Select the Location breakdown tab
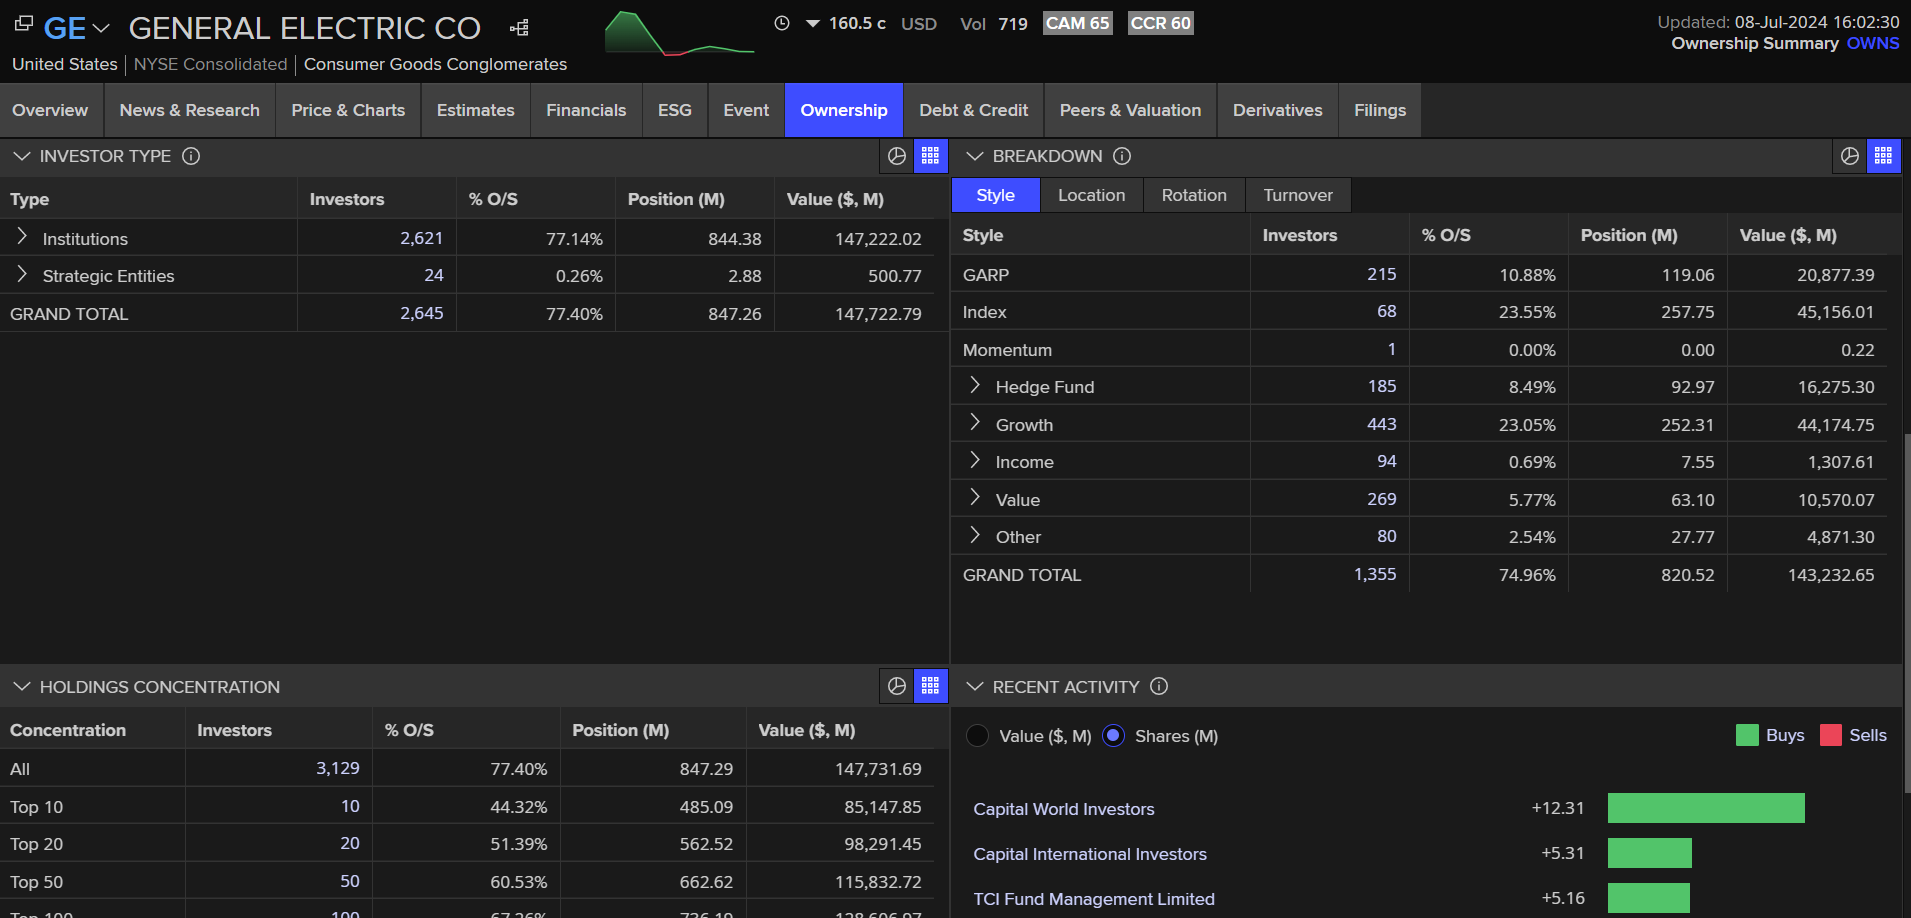 tap(1092, 195)
